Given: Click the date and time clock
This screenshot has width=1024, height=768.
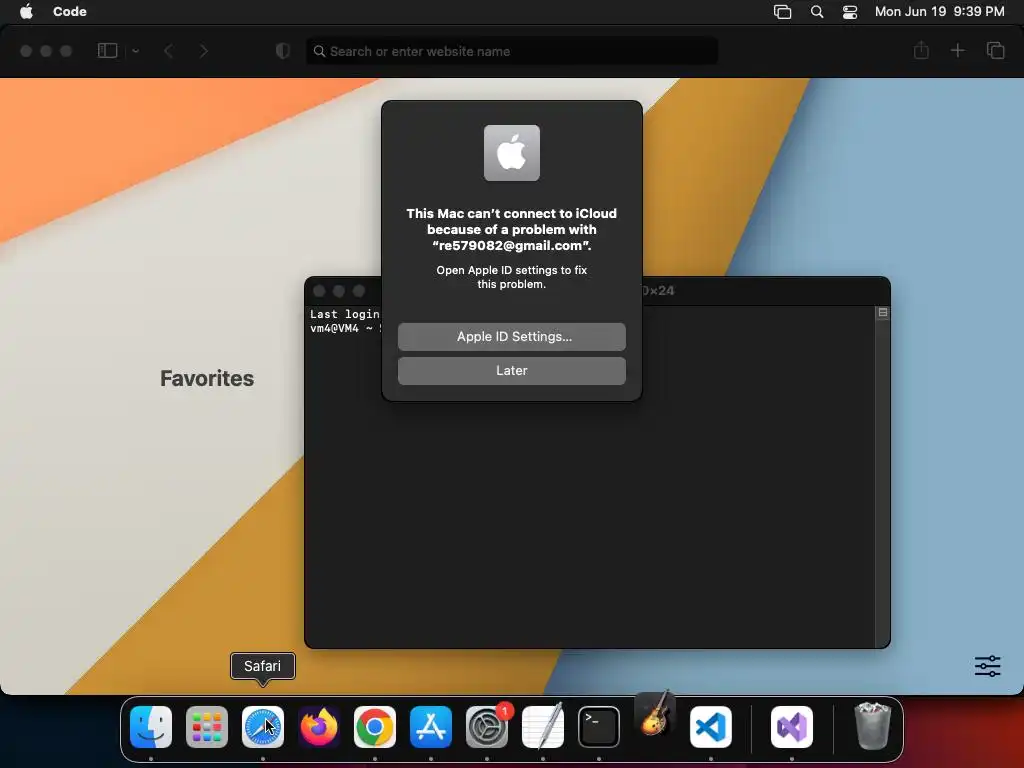Looking at the screenshot, I should 939,11.
